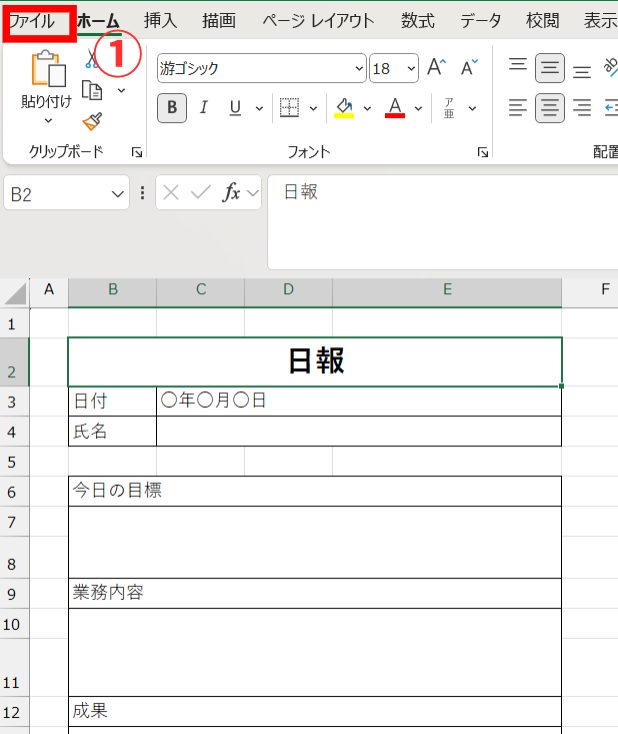Open the ファイル tab
The height and width of the screenshot is (734, 618).
tap(32, 22)
